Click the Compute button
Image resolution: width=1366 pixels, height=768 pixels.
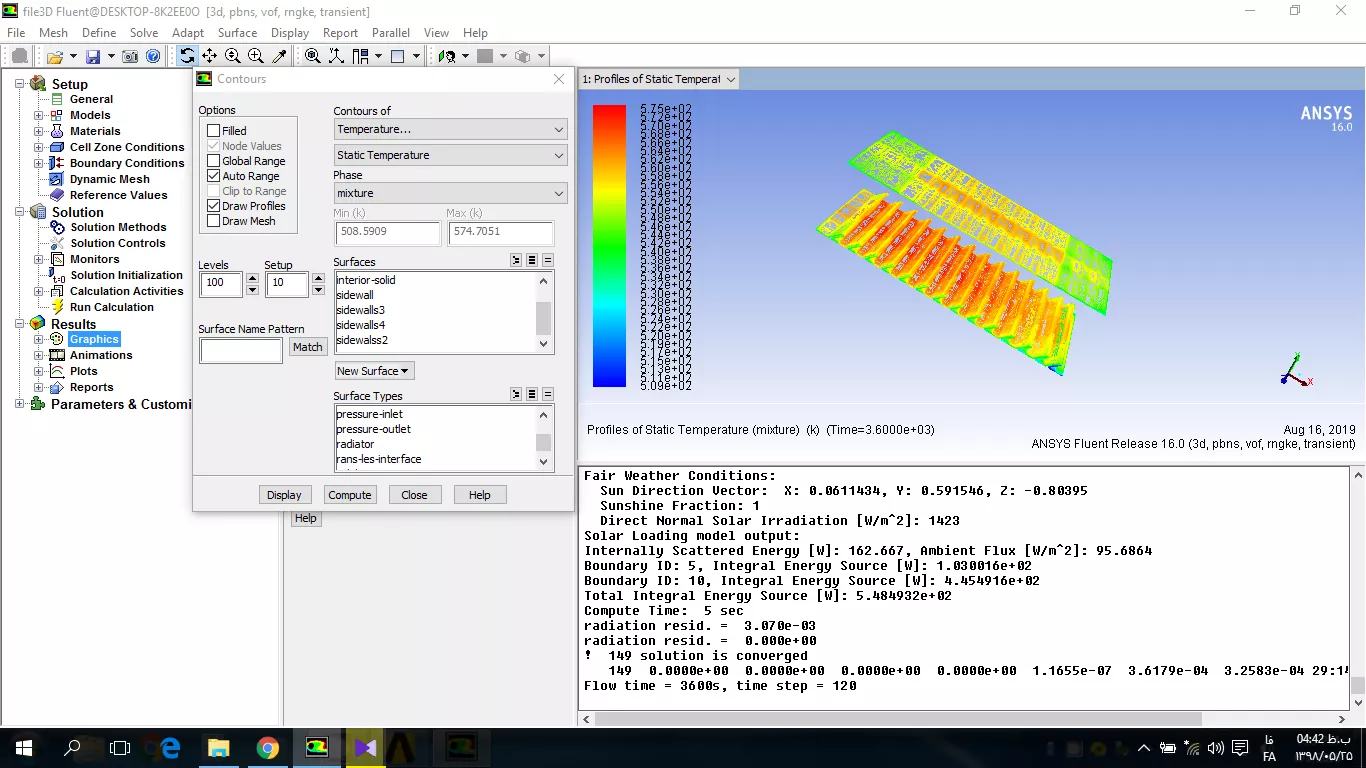point(350,495)
